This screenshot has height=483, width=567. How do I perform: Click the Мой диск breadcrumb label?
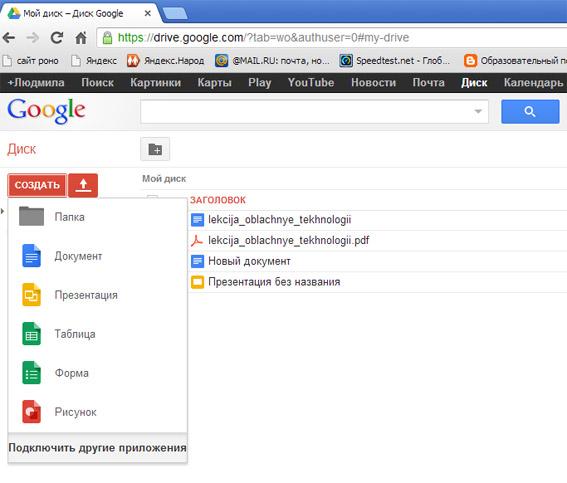(x=164, y=179)
